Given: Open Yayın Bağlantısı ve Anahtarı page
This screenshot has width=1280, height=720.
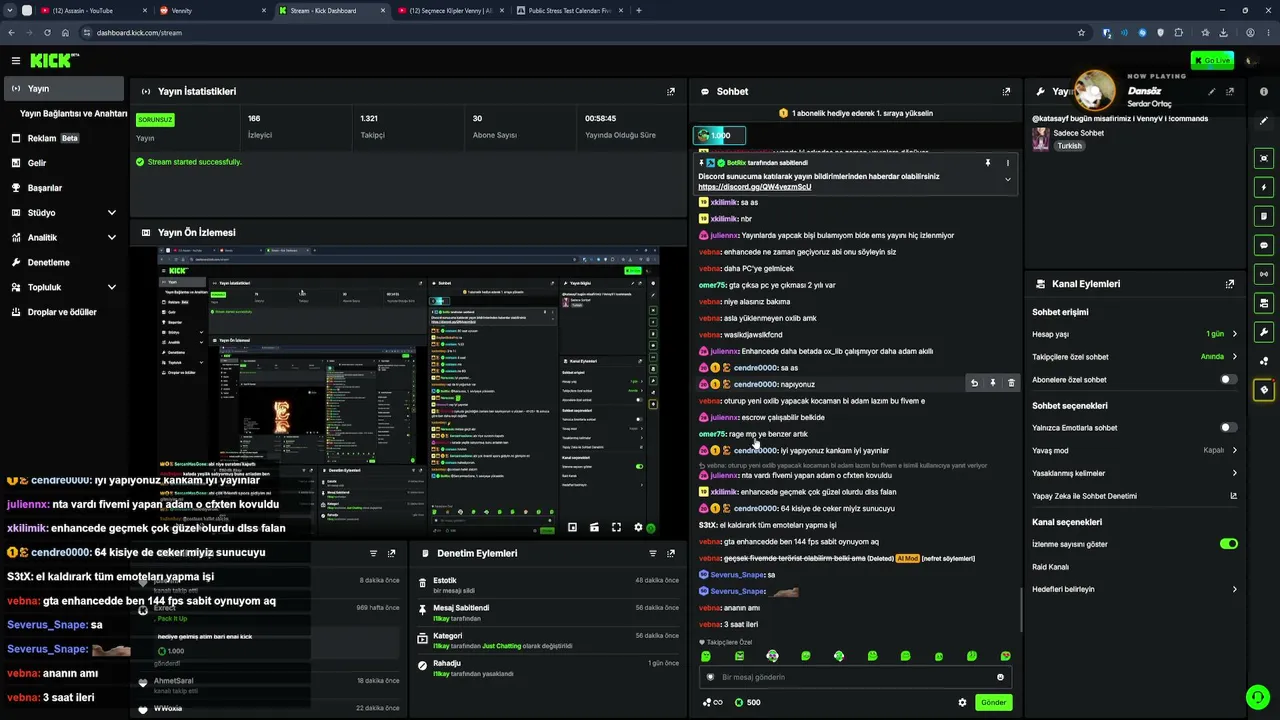Looking at the screenshot, I should coord(73,114).
